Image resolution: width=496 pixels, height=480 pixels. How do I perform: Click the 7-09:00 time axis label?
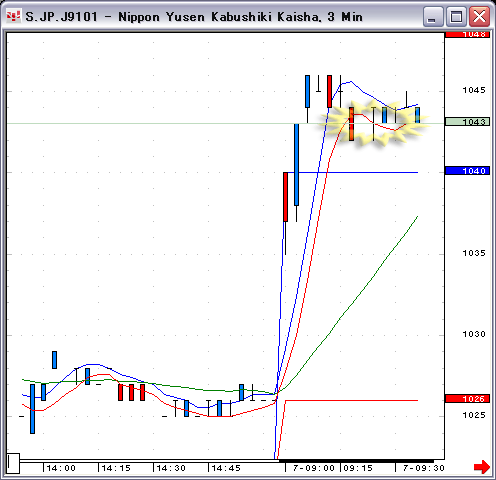pyautogui.click(x=314, y=468)
